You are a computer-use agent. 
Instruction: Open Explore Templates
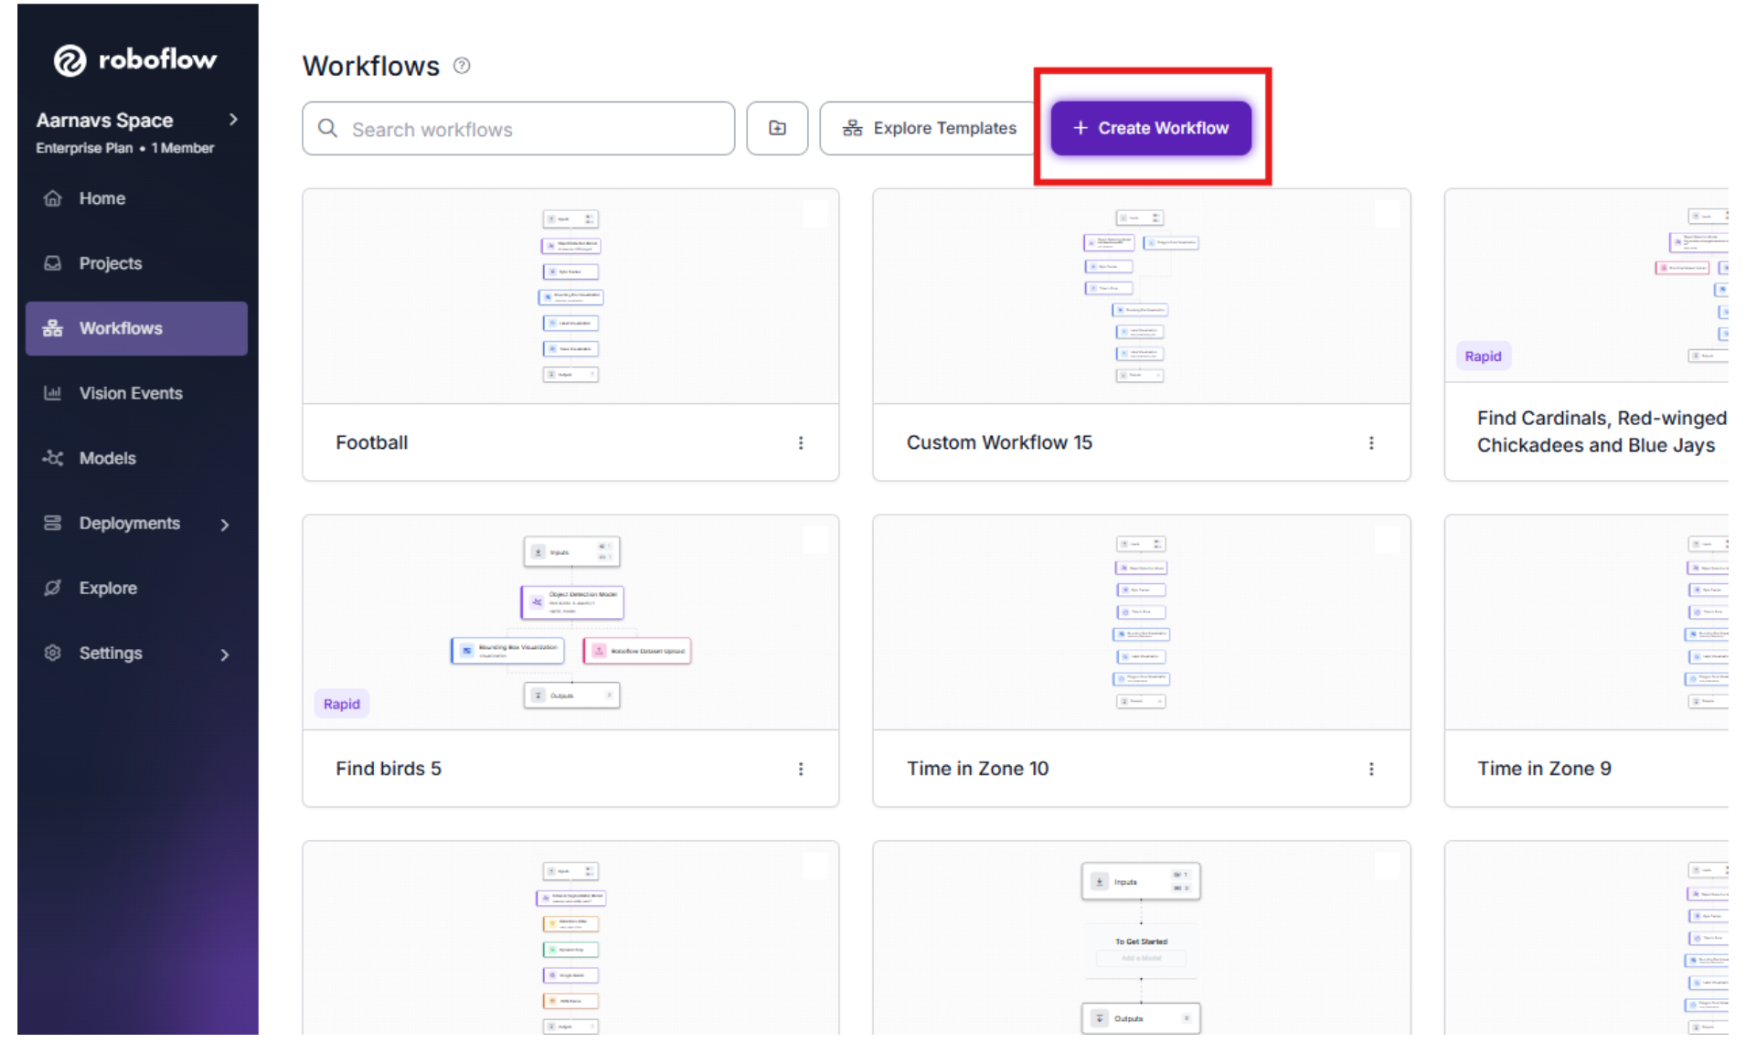928,128
